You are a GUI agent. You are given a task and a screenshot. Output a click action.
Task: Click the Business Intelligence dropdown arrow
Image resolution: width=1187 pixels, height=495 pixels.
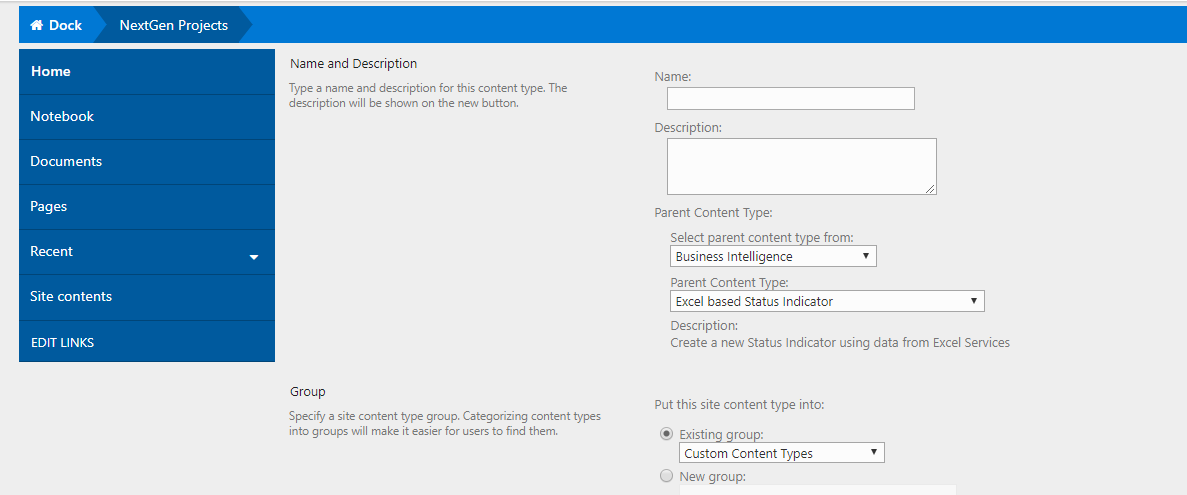point(866,257)
